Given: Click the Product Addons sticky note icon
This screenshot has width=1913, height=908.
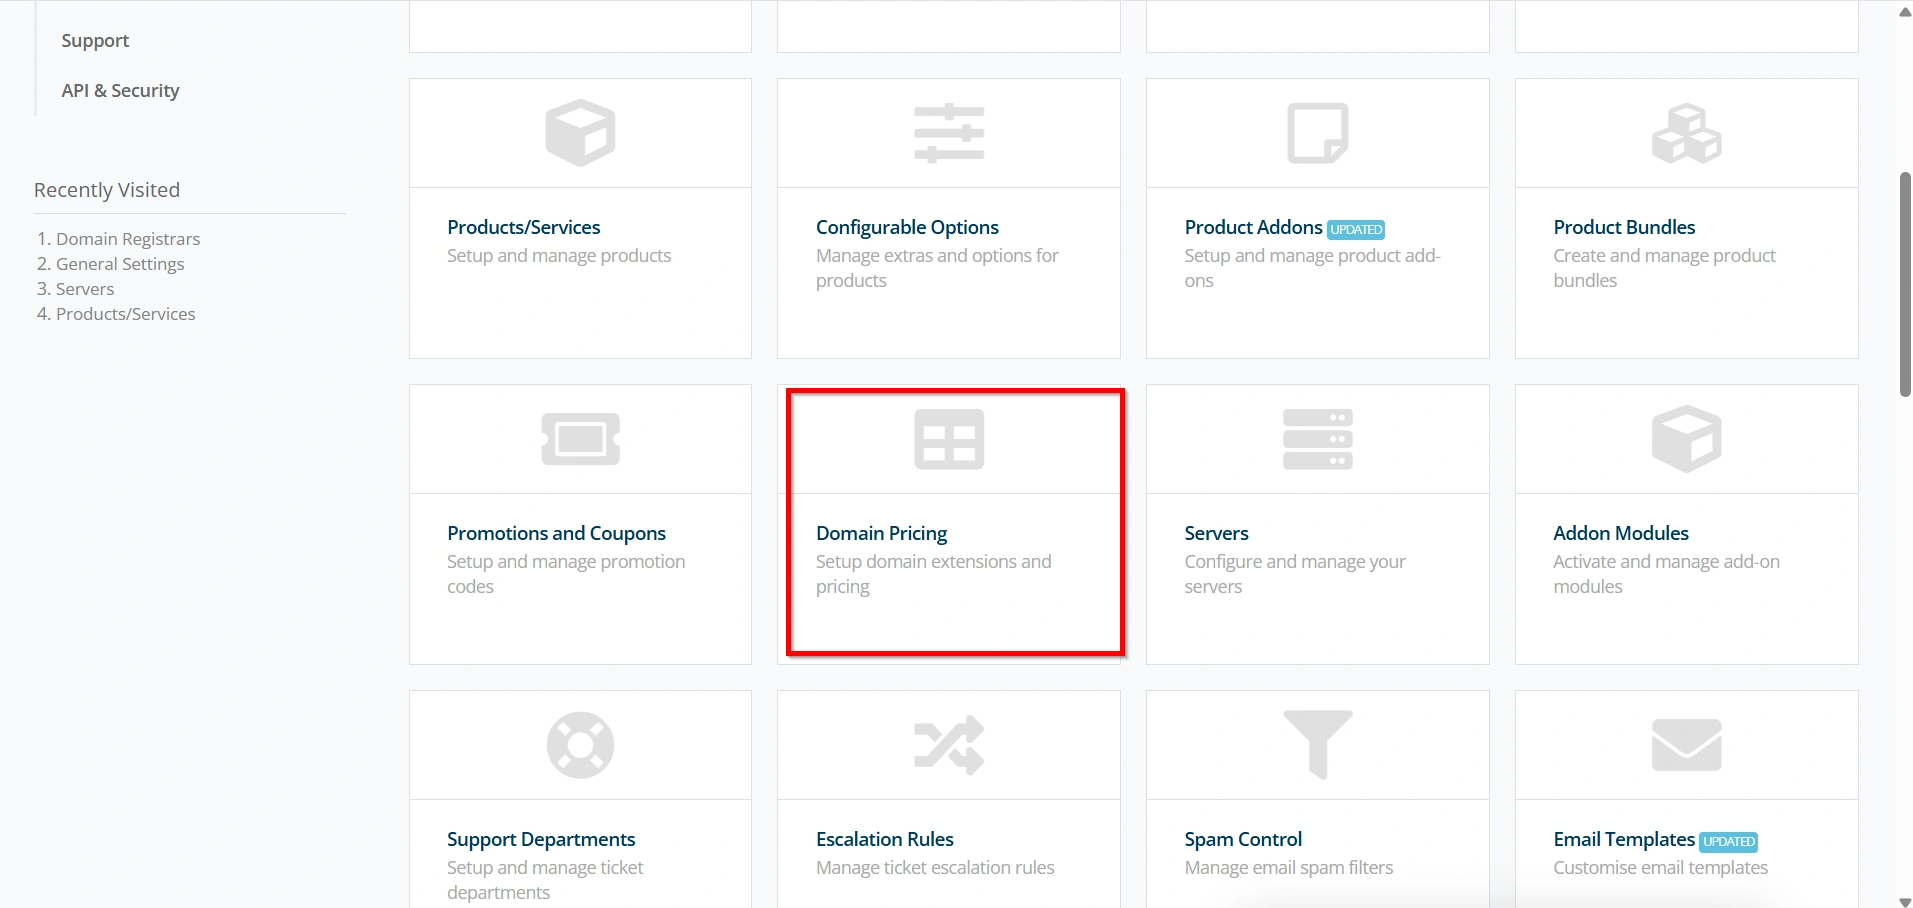Looking at the screenshot, I should pos(1317,133).
